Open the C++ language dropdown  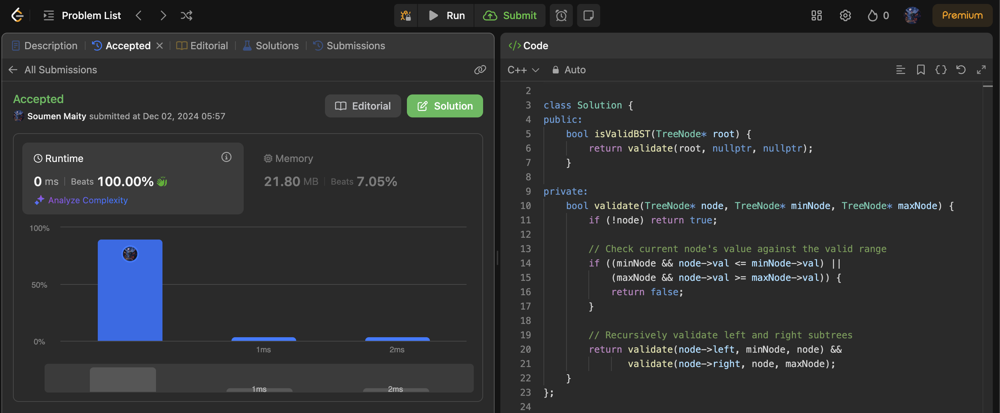[523, 70]
